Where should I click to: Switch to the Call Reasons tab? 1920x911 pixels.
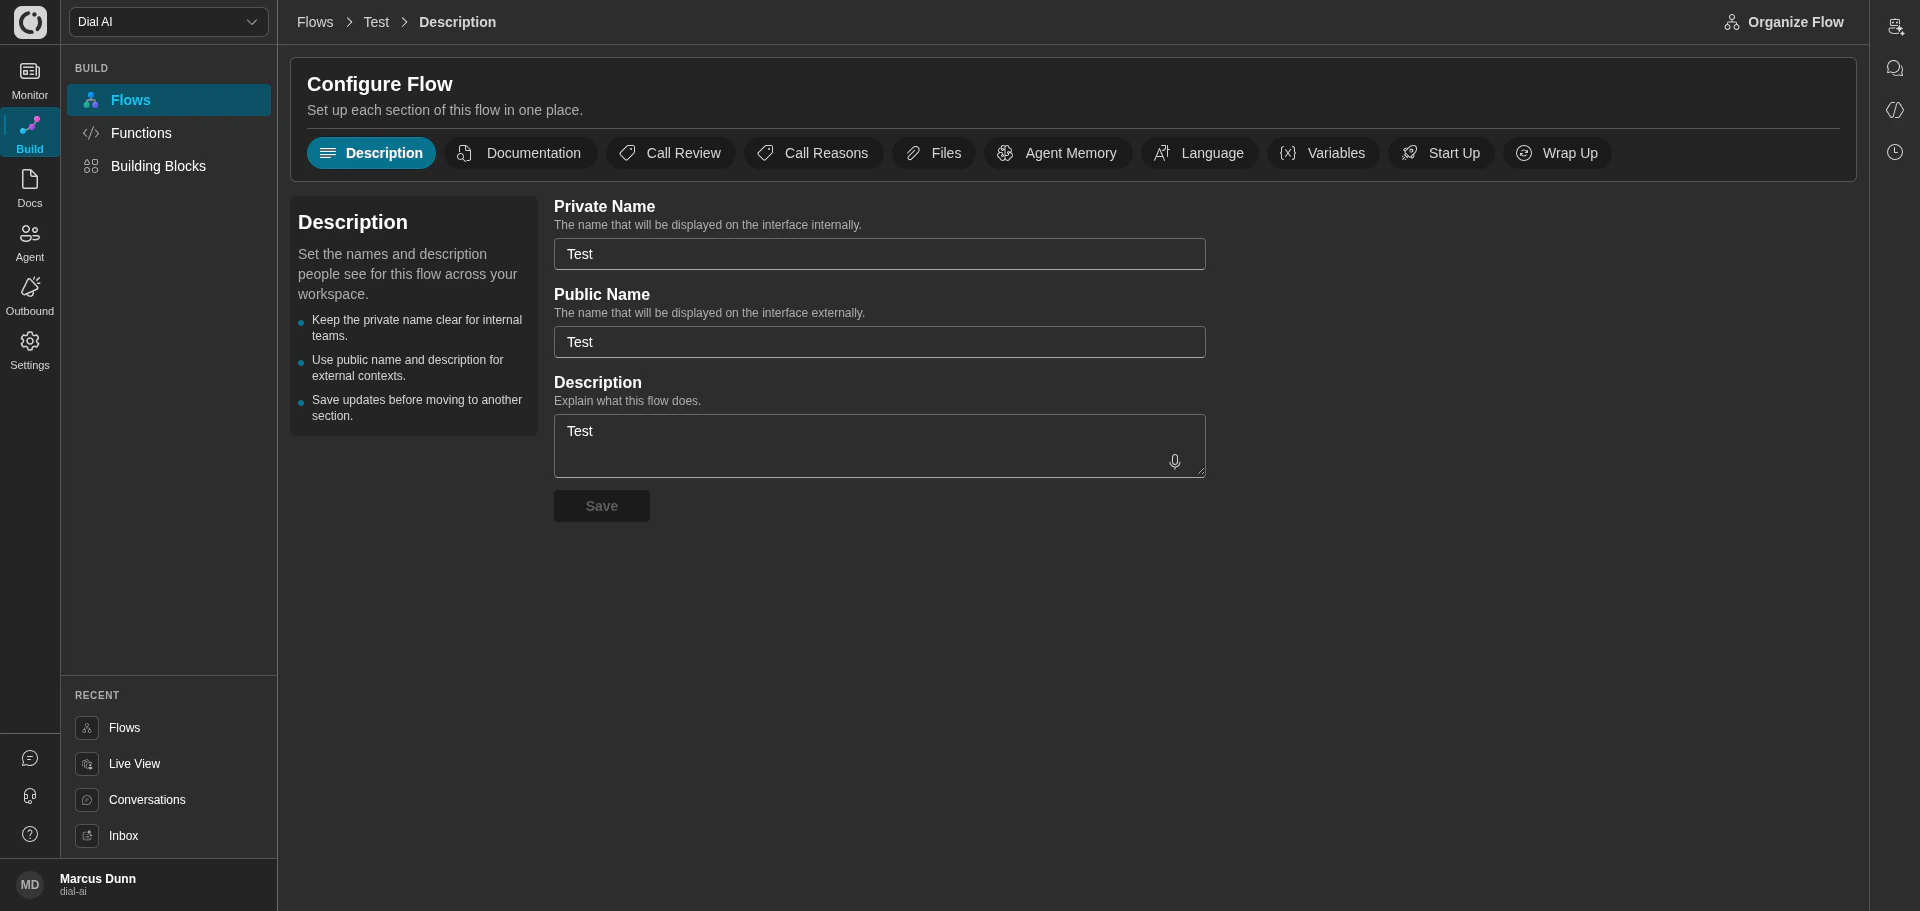(x=813, y=153)
